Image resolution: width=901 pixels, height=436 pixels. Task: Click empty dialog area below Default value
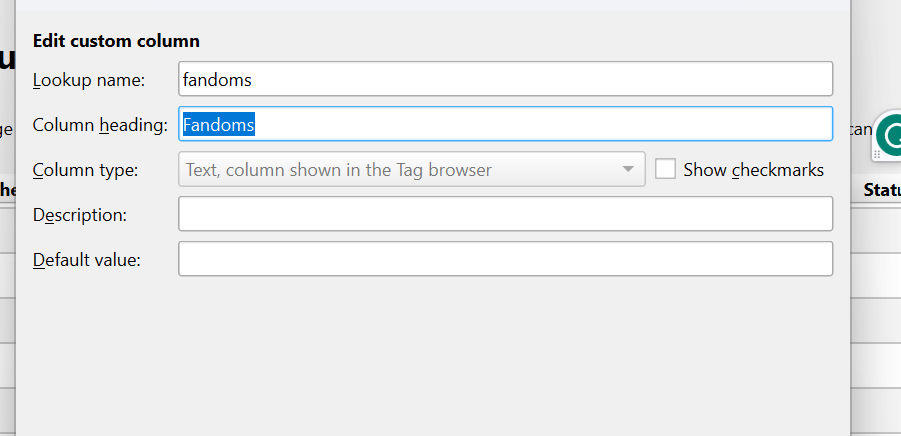tap(430, 350)
